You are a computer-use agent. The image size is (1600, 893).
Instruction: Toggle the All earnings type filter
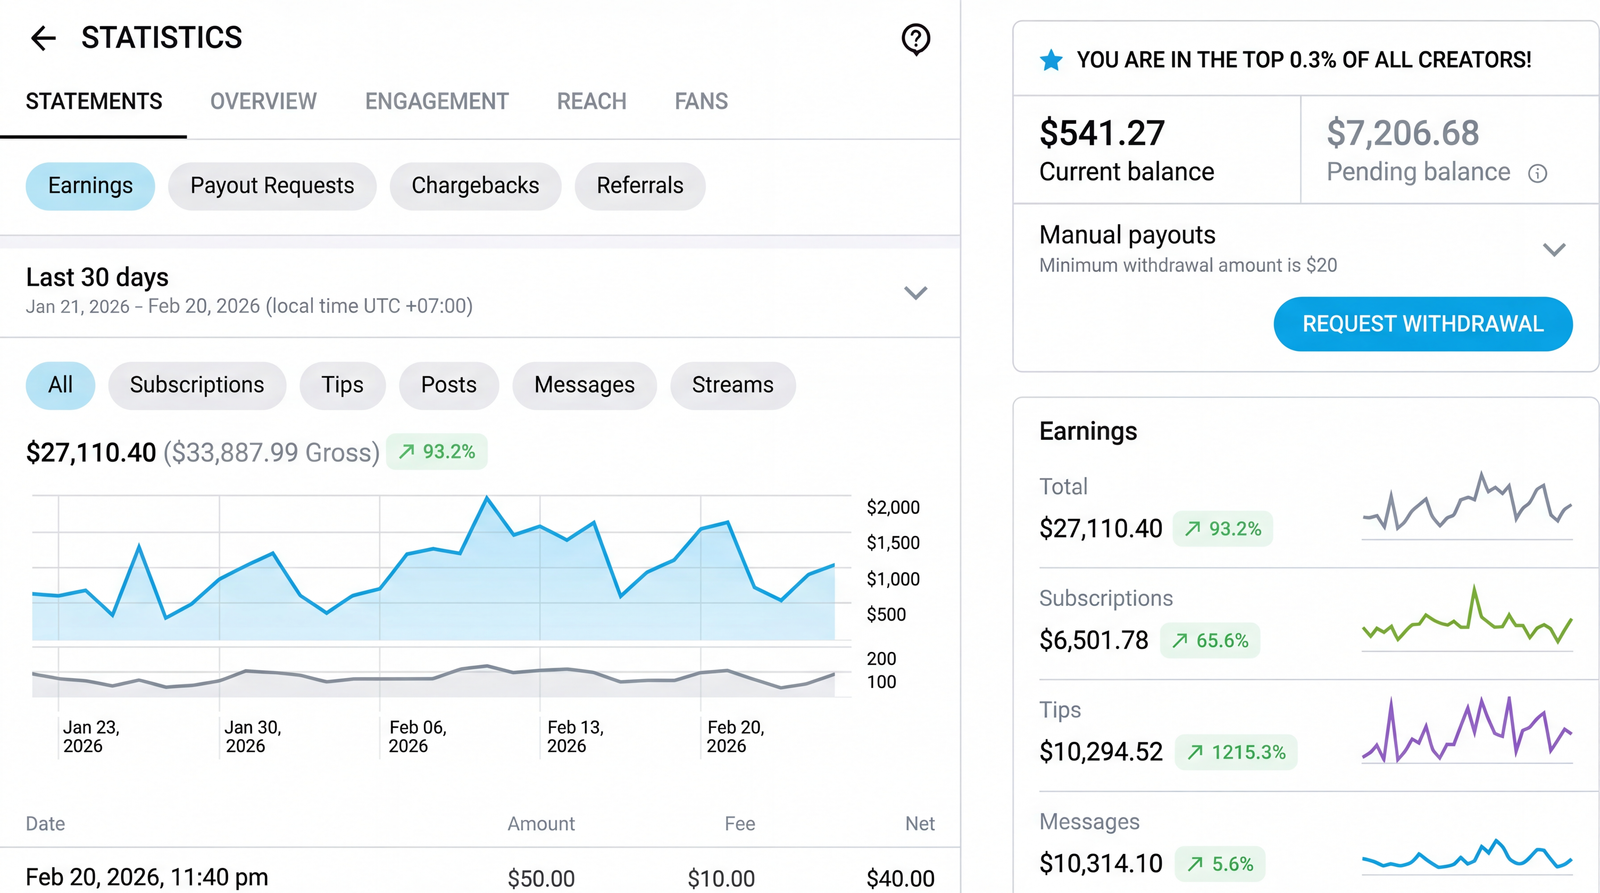coord(60,386)
